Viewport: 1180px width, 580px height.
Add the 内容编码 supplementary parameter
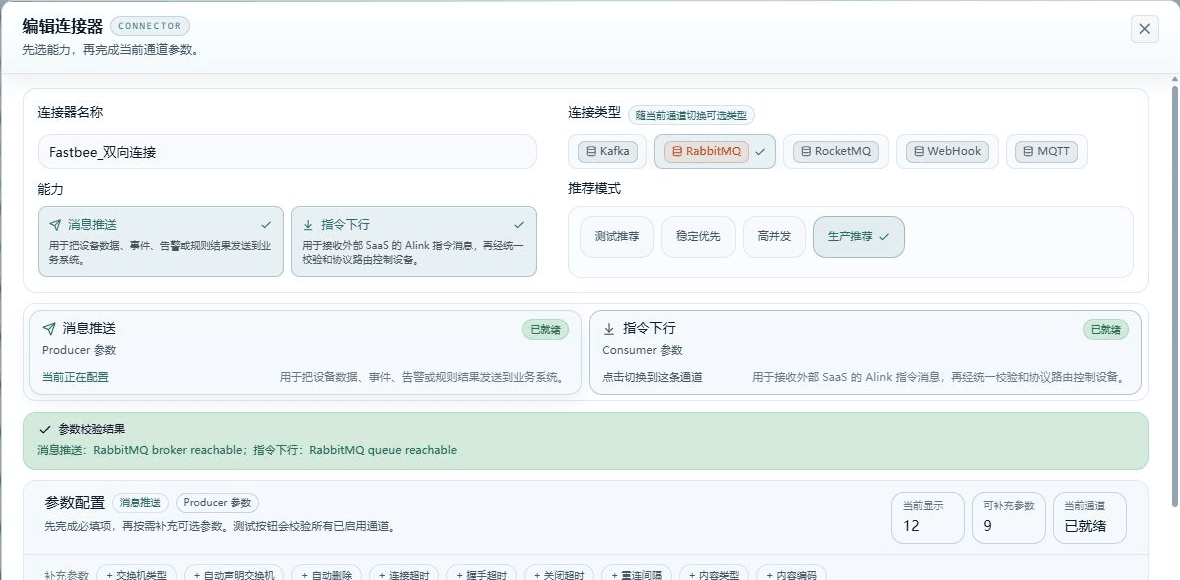[x=792, y=574]
